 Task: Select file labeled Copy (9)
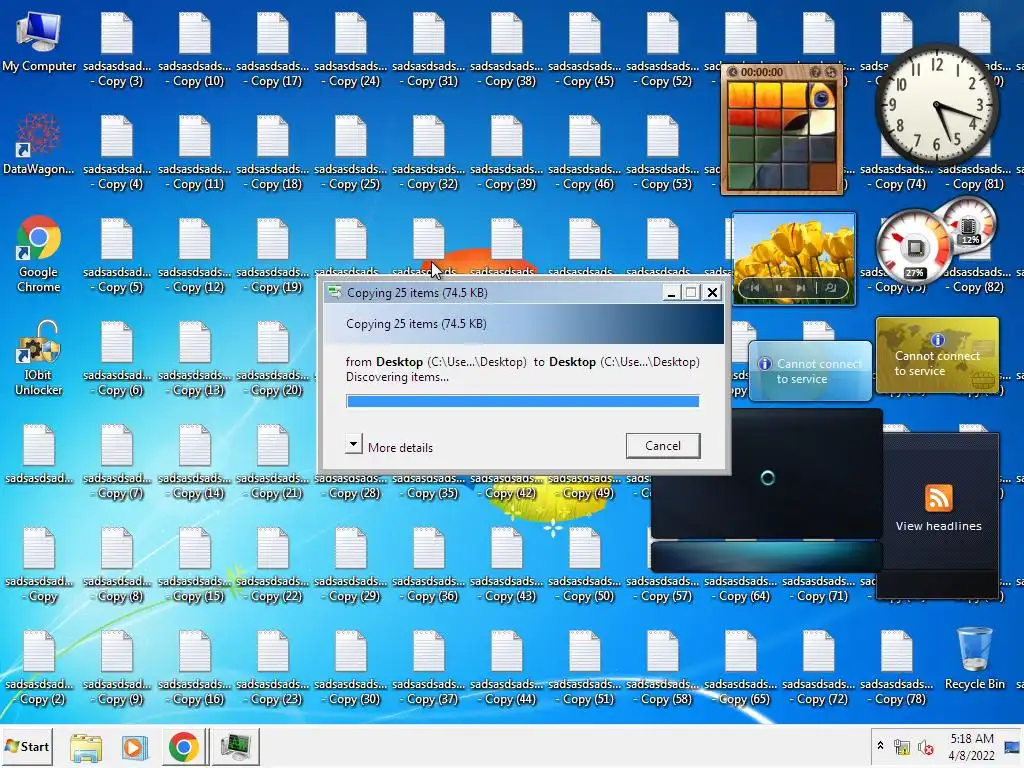[117, 668]
